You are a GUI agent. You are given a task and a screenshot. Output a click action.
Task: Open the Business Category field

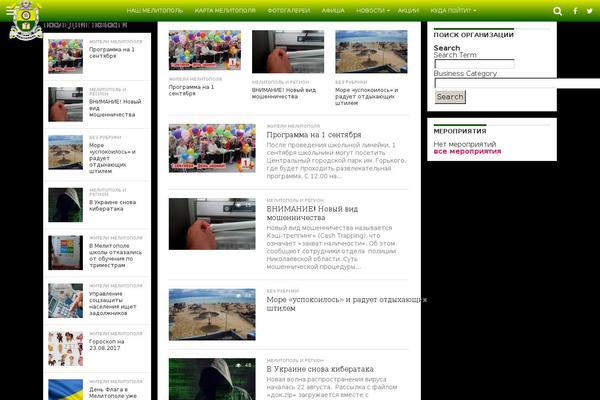(517, 83)
